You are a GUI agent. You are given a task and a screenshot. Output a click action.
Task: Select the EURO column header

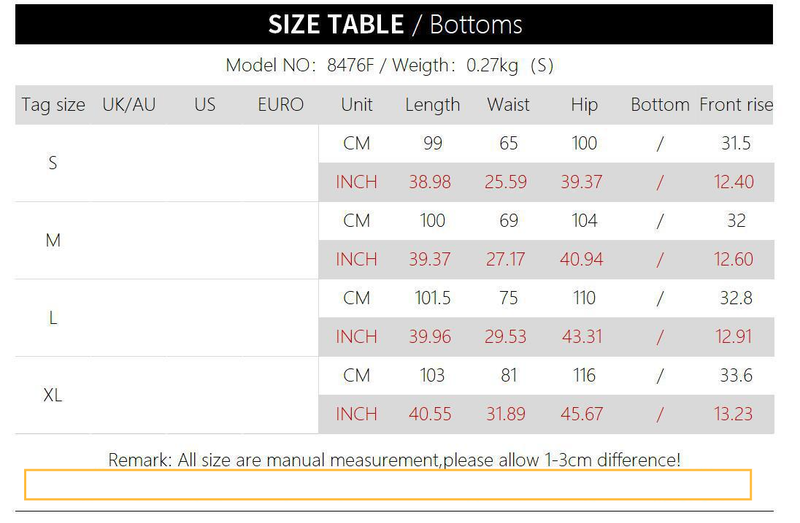(x=280, y=105)
